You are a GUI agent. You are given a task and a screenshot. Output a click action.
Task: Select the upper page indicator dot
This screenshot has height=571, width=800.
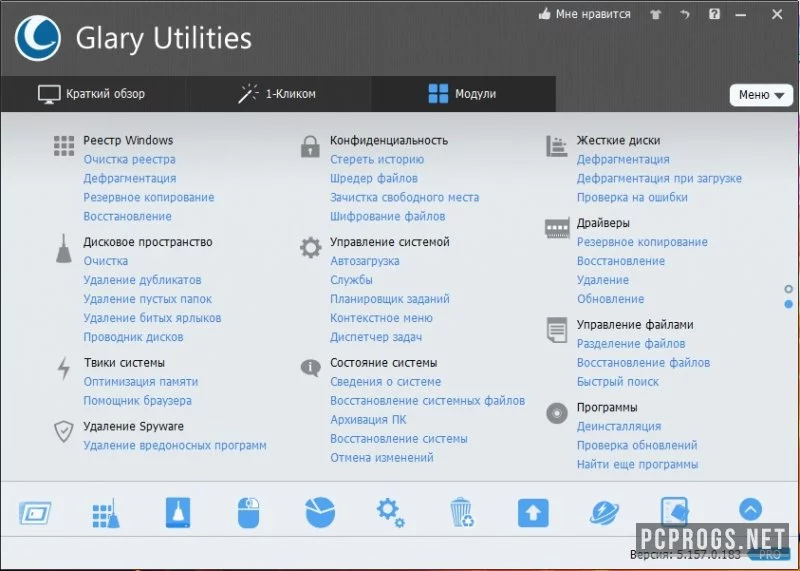pyautogui.click(x=789, y=289)
